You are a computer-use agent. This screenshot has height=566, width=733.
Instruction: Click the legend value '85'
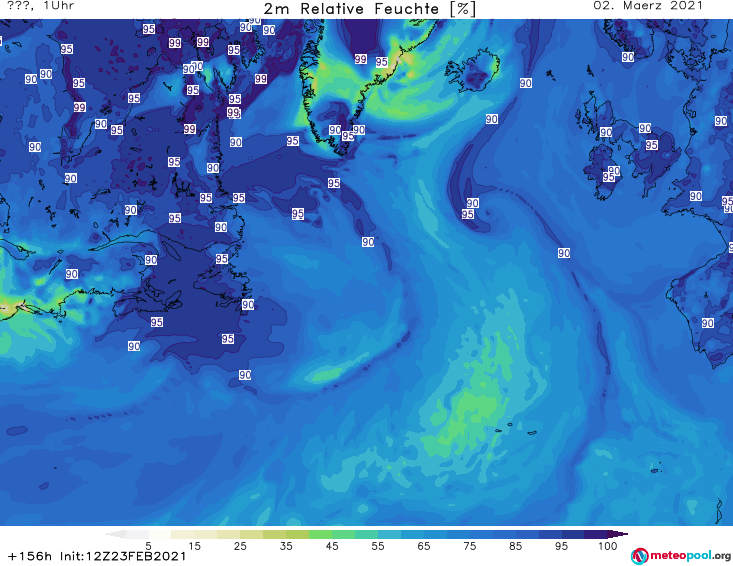coord(516,546)
